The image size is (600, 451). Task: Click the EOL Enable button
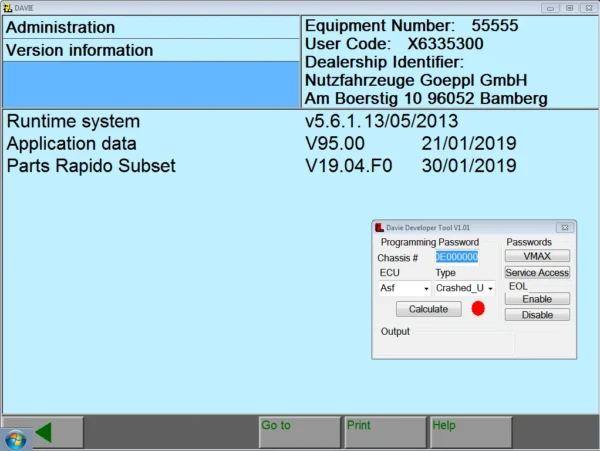tap(537, 299)
